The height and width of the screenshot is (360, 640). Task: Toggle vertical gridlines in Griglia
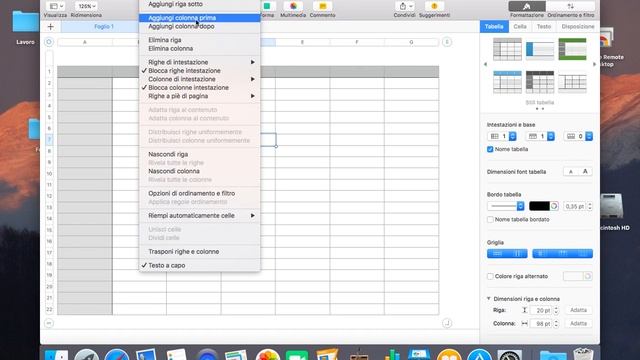(518, 253)
